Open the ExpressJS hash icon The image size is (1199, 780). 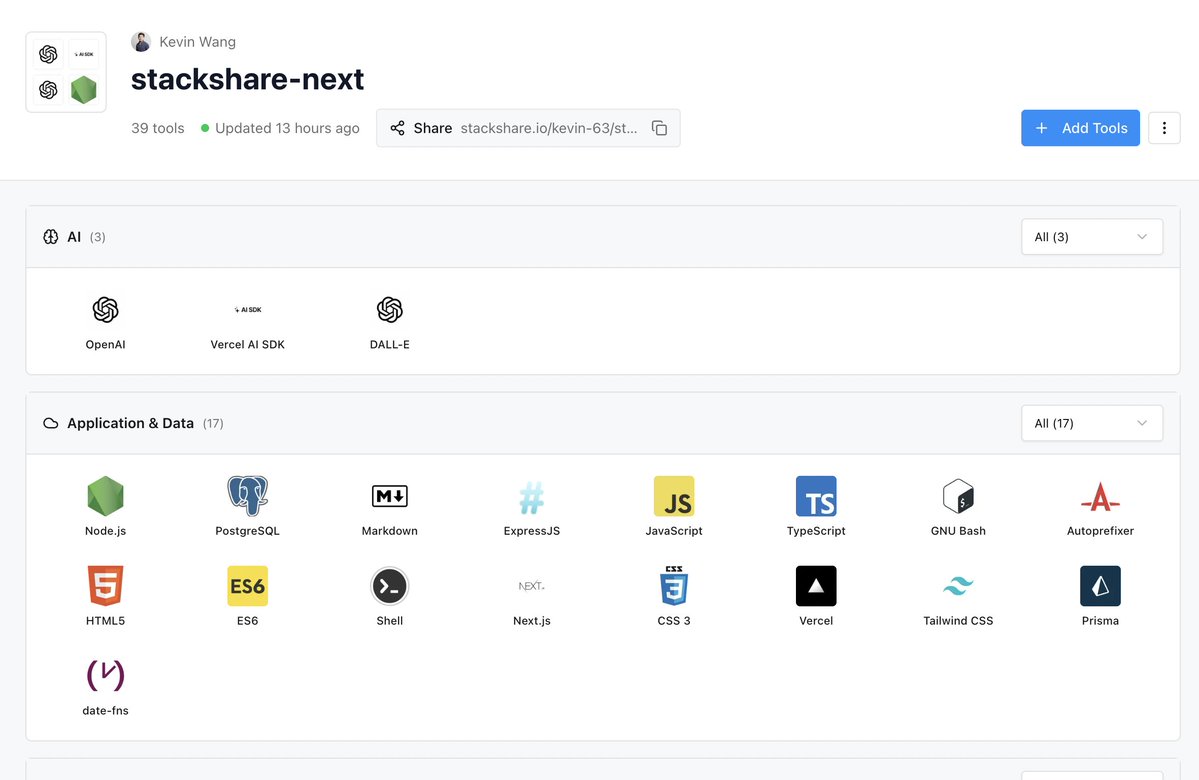pos(532,498)
